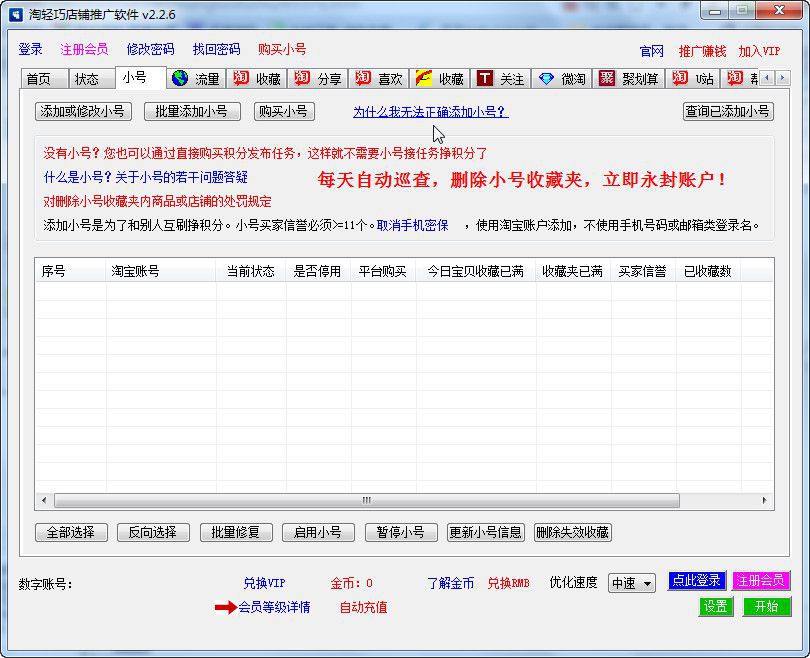
Task: Click the lightning 收藏 favorites icon
Action: 423,77
